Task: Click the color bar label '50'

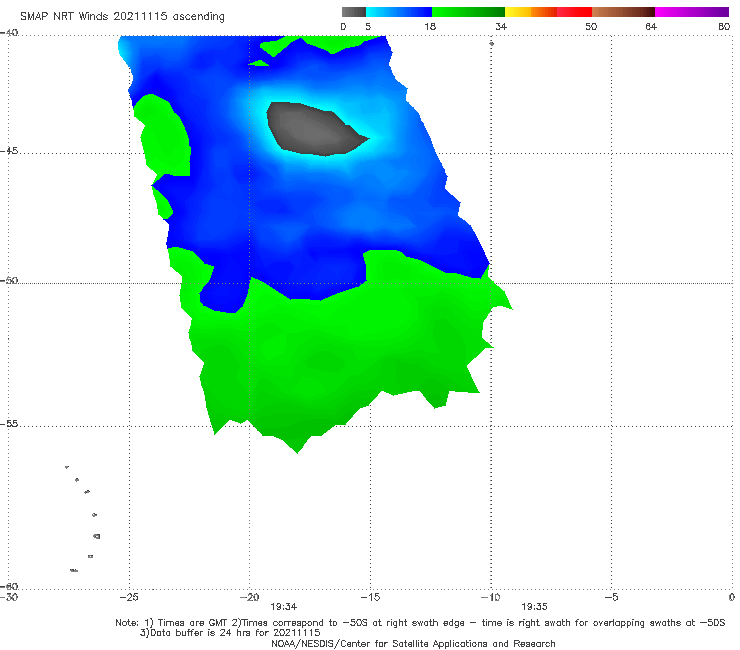Action: point(591,27)
